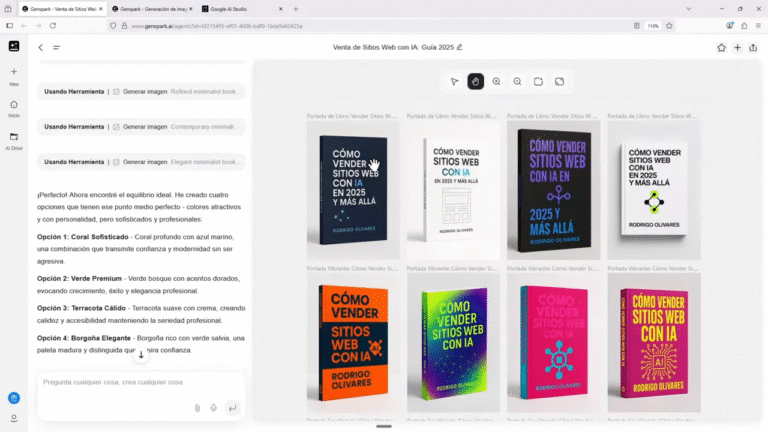Bookmark page with browser star icon

coord(669,26)
